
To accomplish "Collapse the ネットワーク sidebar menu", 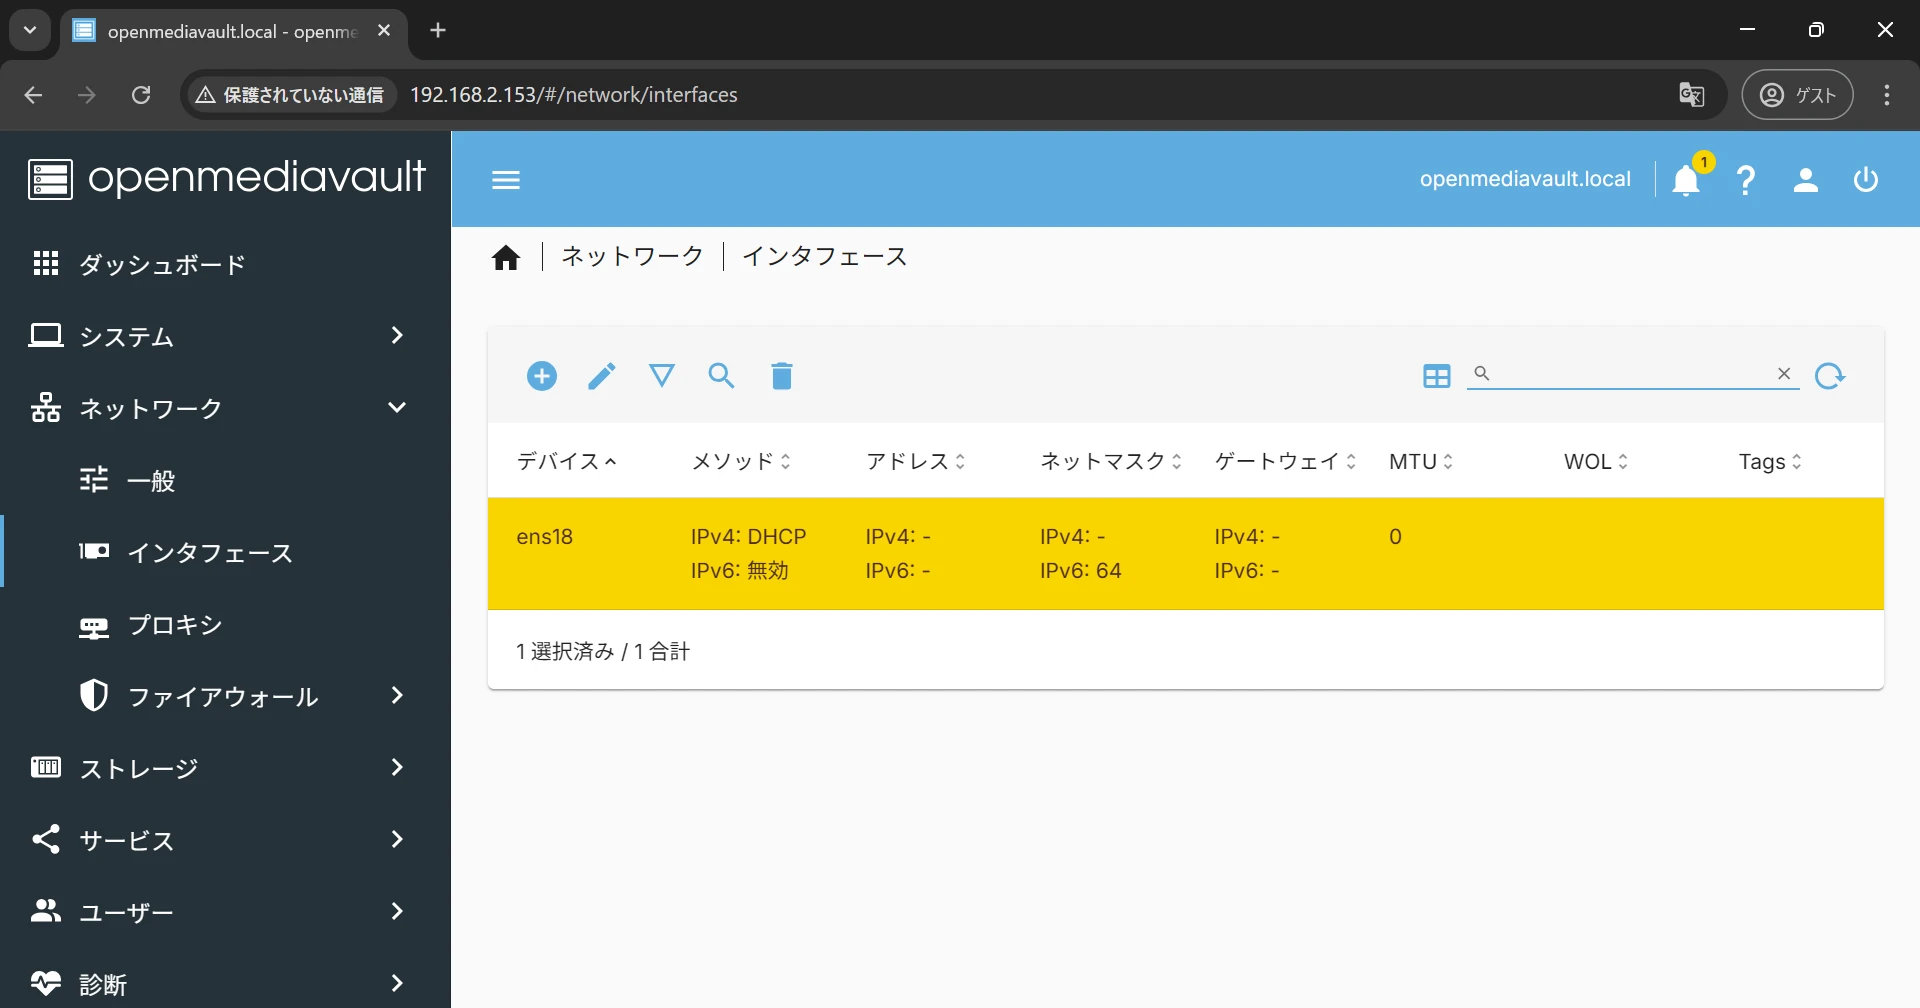I will (225, 408).
